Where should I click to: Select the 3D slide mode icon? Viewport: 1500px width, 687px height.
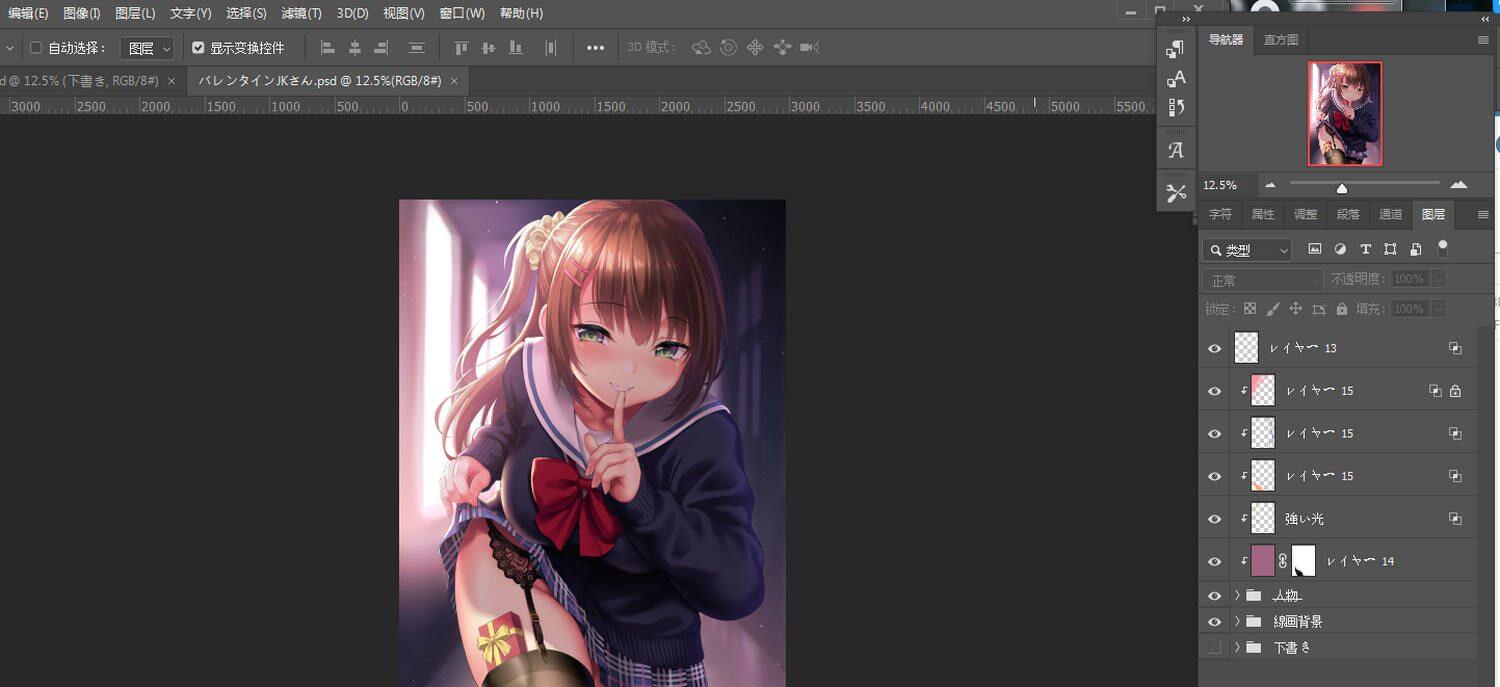[x=782, y=48]
